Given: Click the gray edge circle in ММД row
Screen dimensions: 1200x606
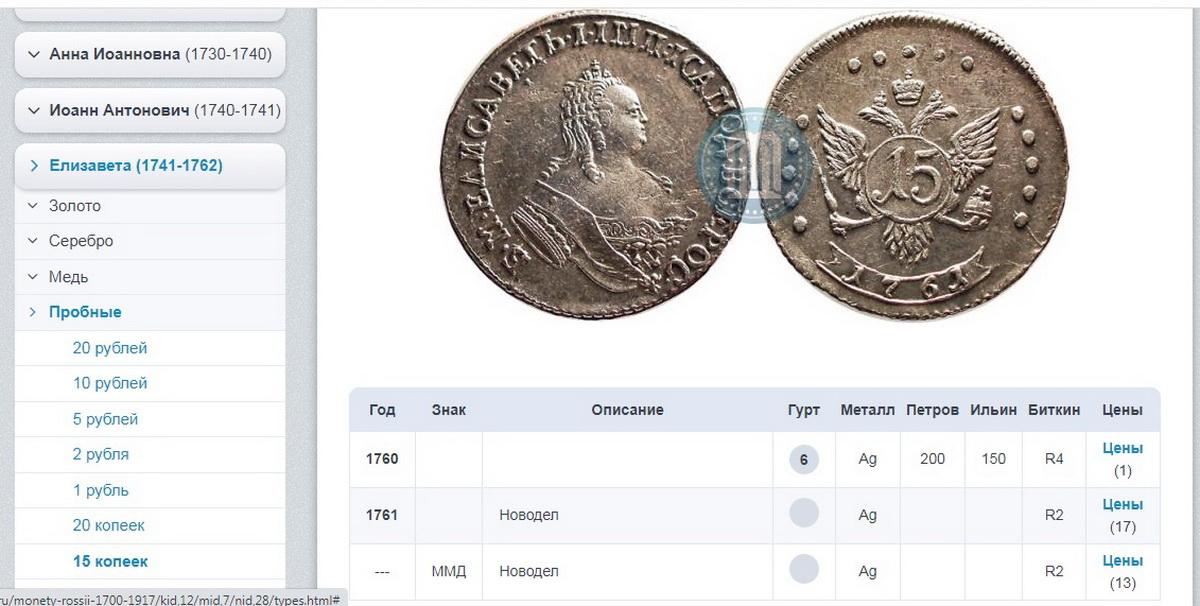Looking at the screenshot, I should [x=803, y=571].
